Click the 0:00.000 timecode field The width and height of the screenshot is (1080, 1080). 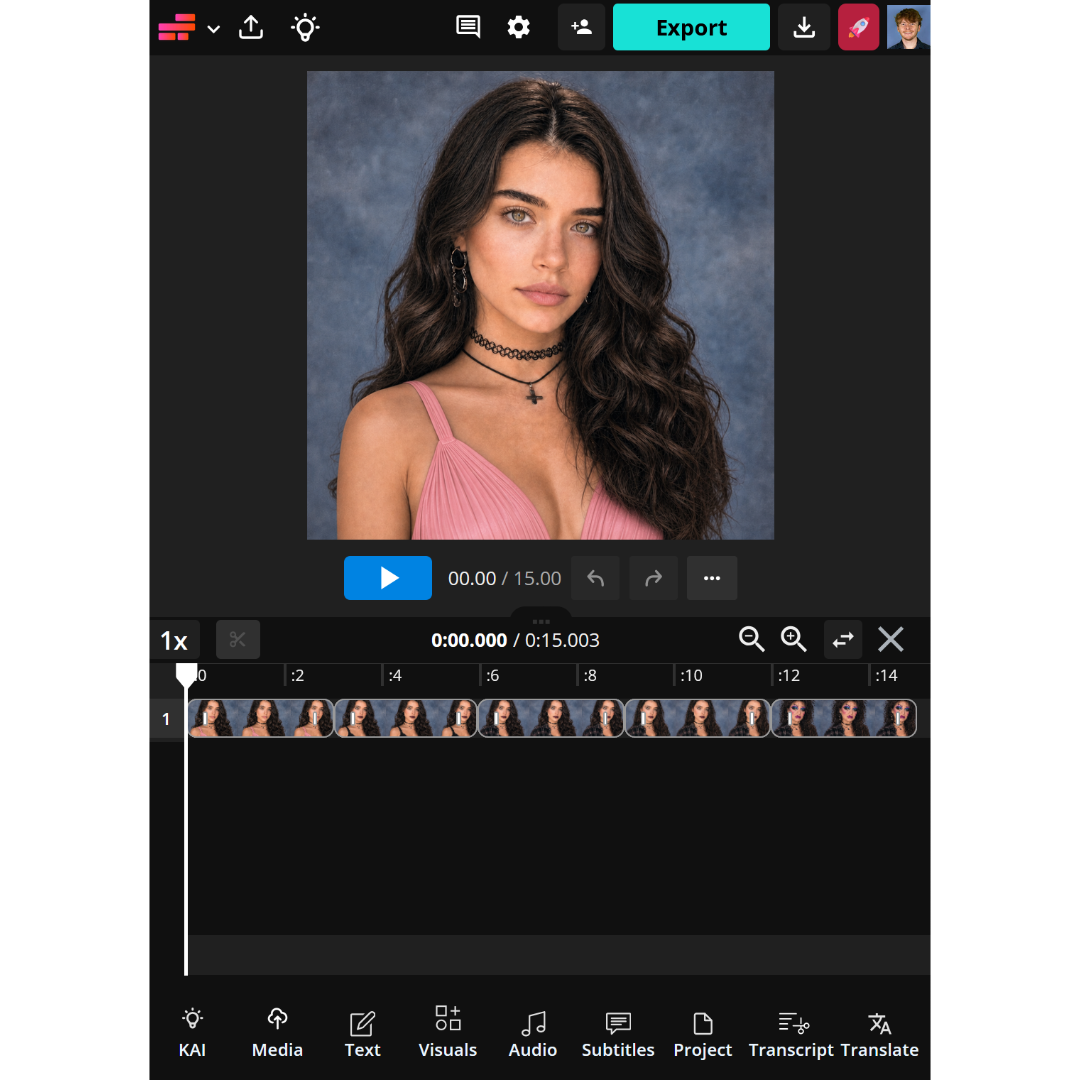tap(469, 641)
